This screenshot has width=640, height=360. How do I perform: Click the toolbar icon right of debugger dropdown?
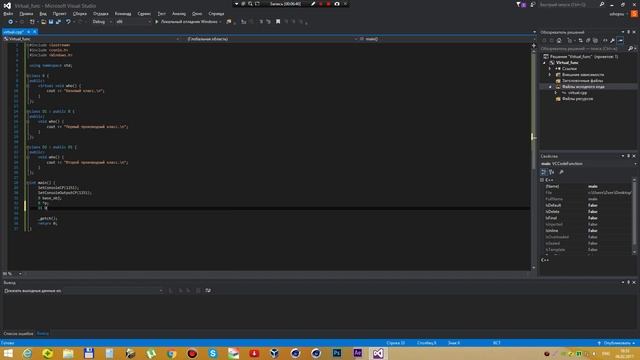coord(229,22)
